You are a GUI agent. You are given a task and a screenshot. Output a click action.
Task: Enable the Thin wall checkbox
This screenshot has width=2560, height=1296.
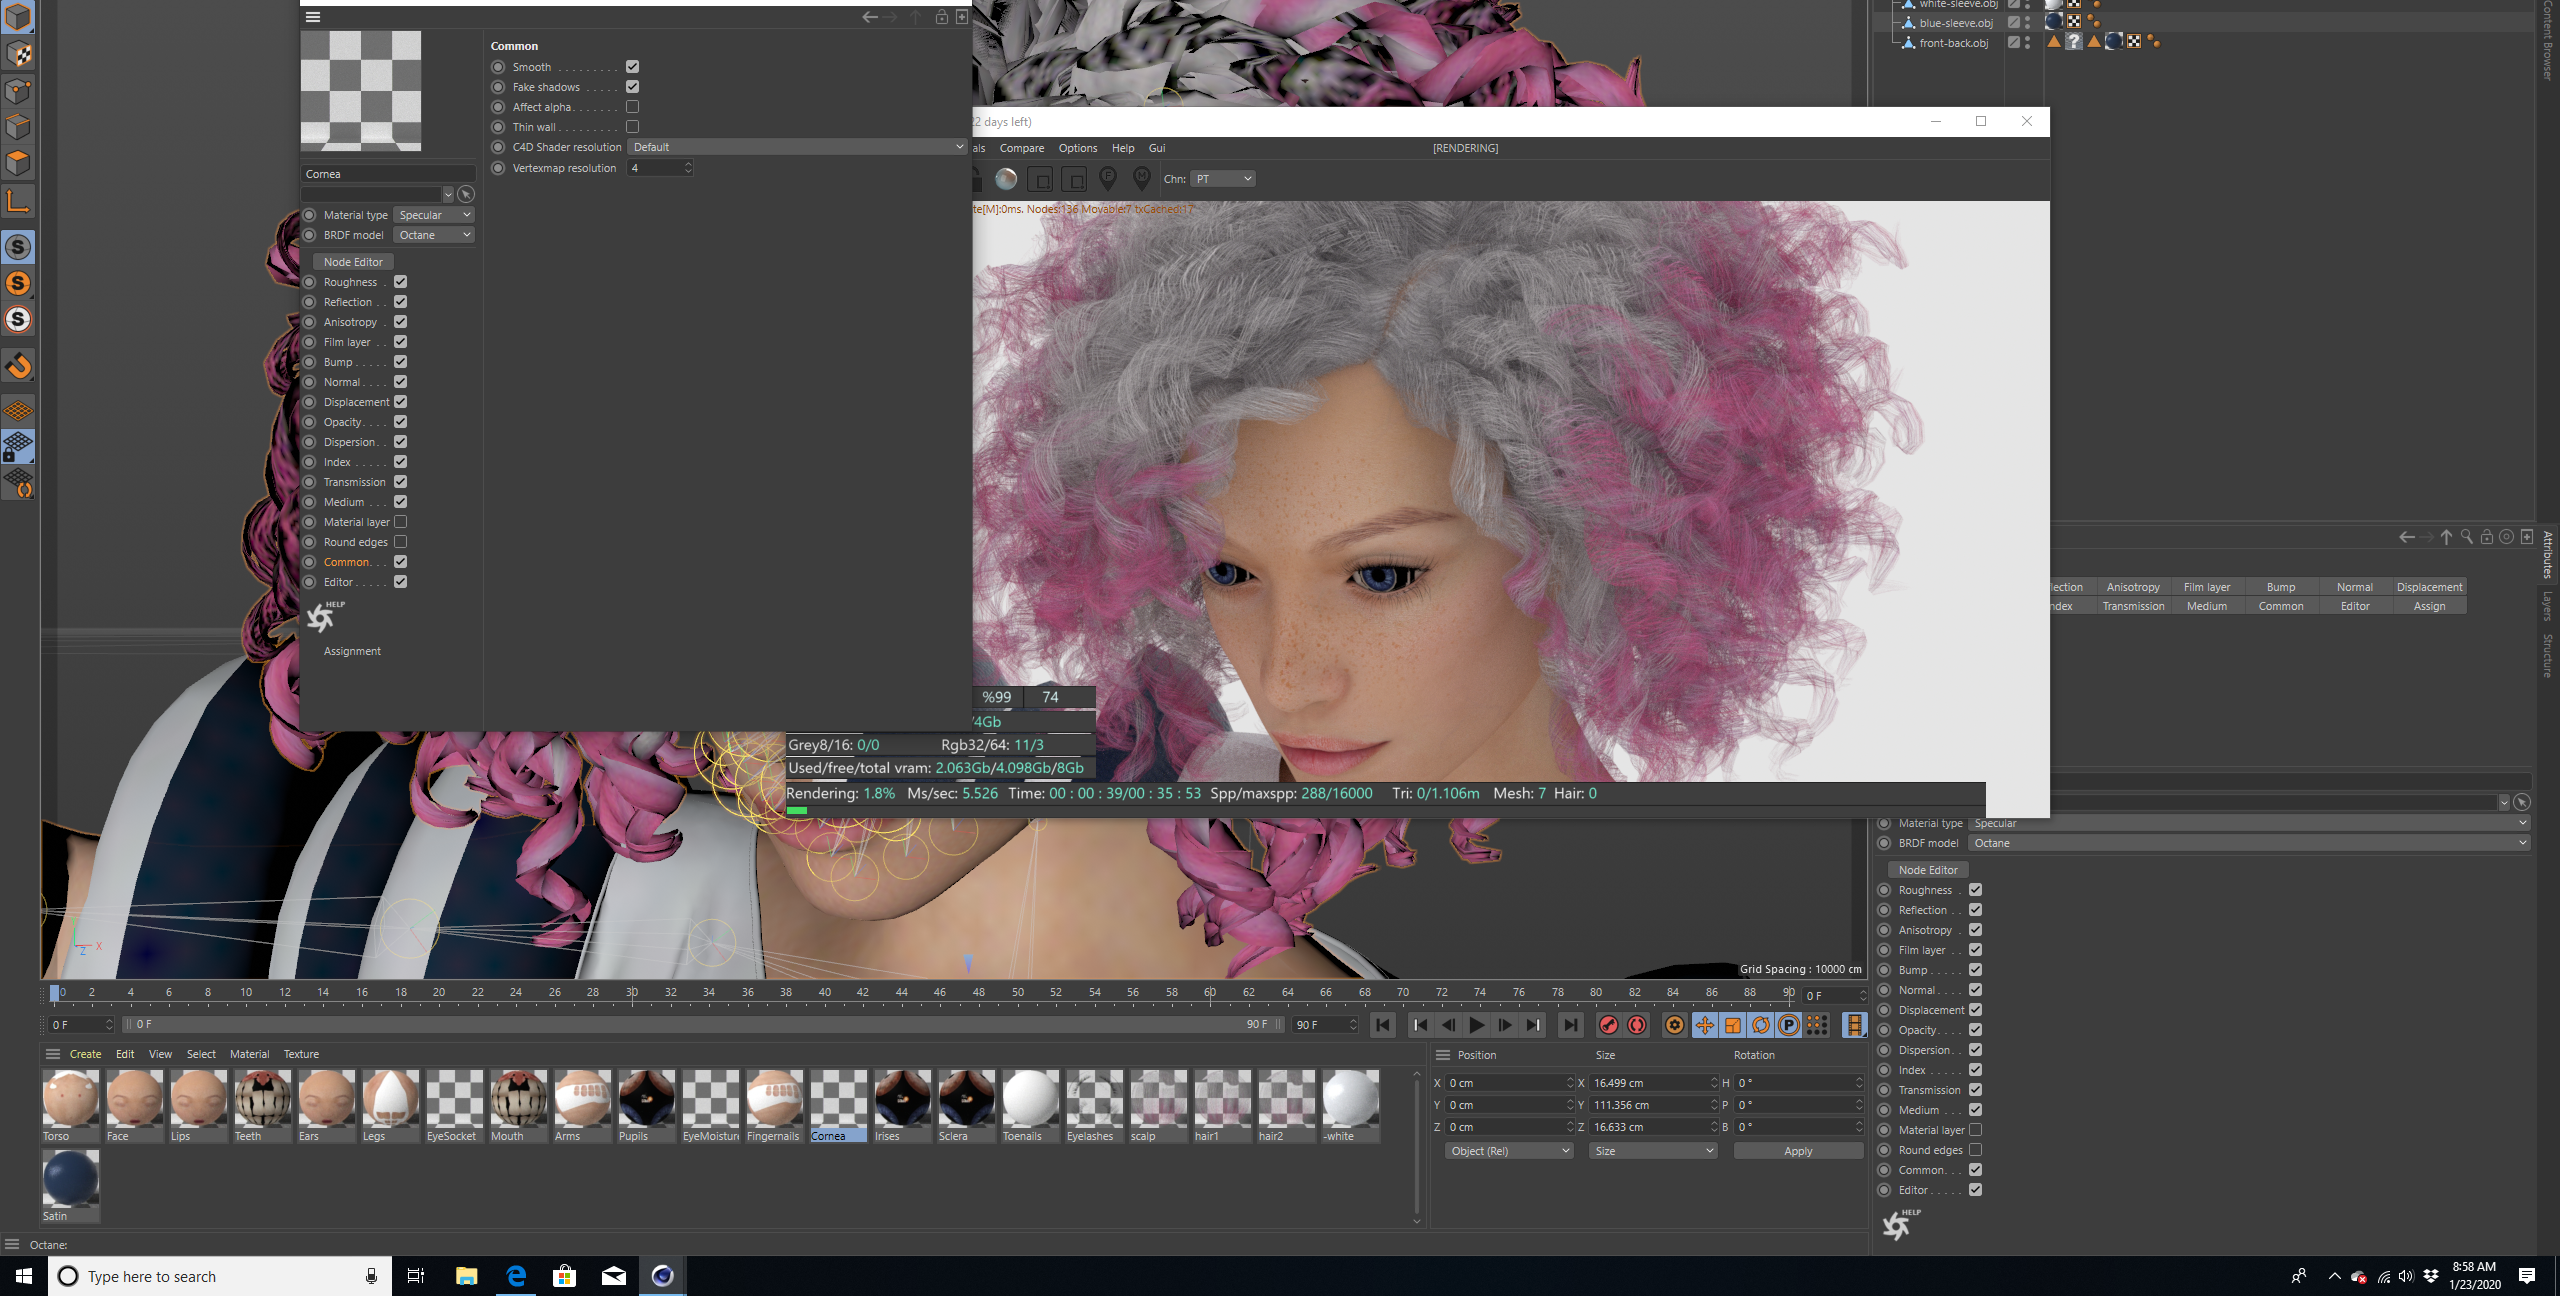[632, 127]
